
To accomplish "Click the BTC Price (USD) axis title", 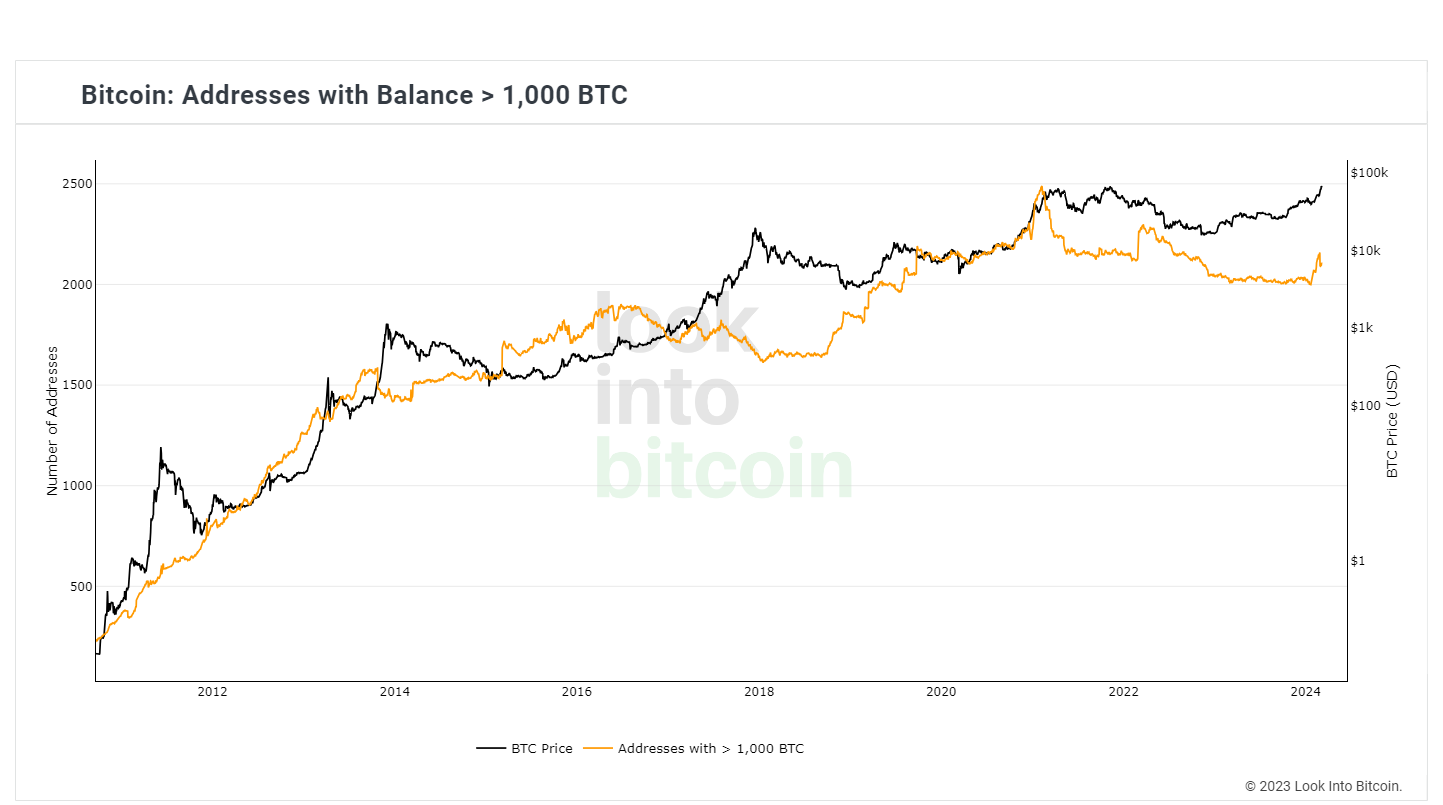I will 1392,420.
